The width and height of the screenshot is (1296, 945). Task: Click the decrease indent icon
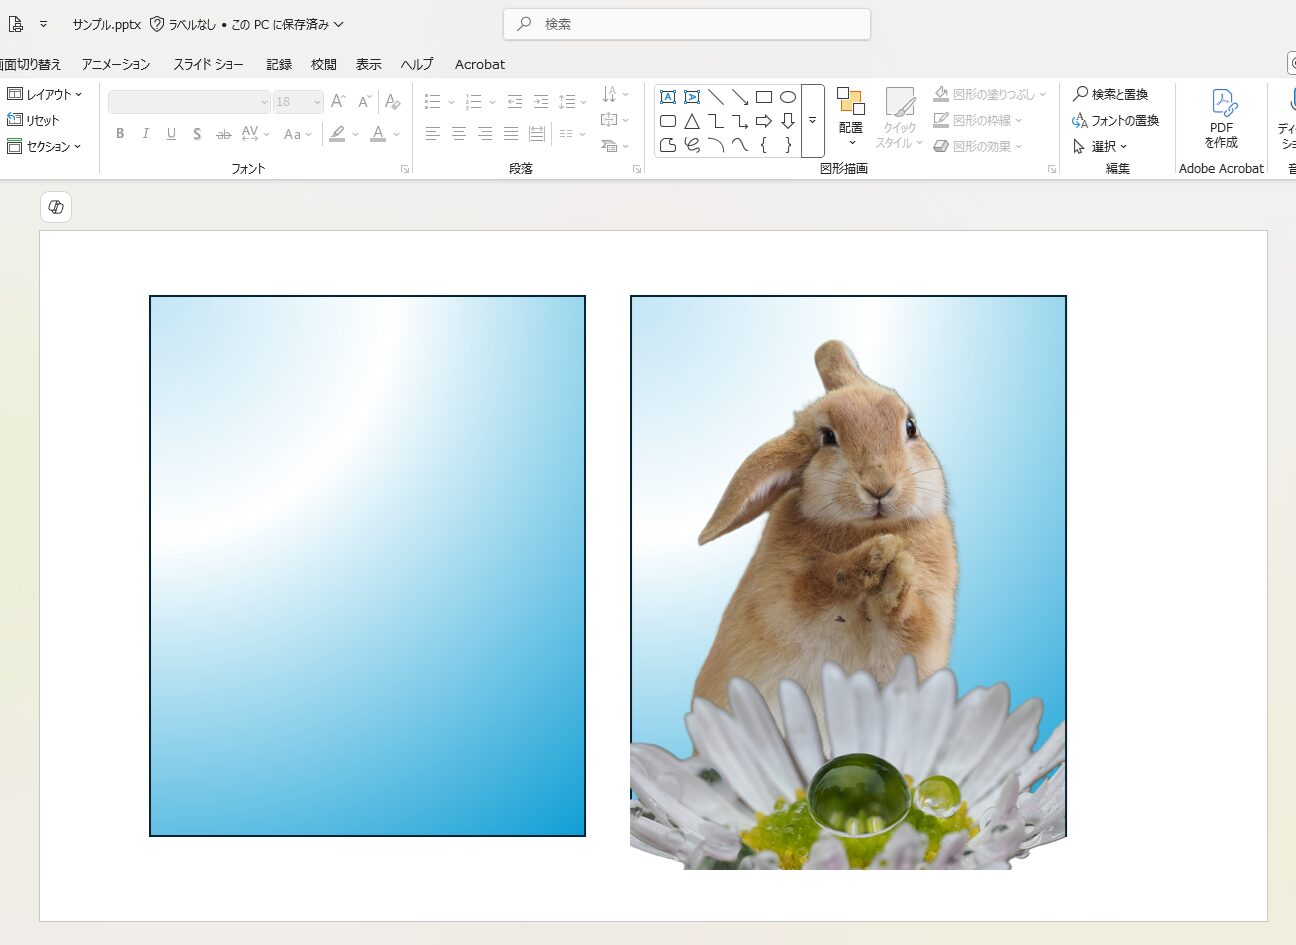[x=515, y=102]
